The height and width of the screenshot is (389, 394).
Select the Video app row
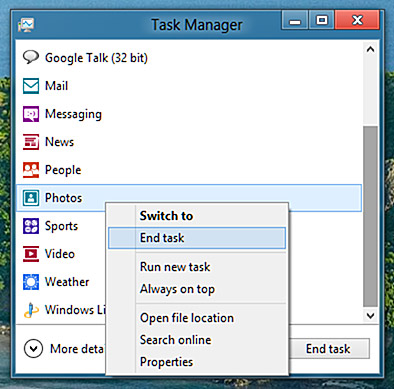[61, 254]
